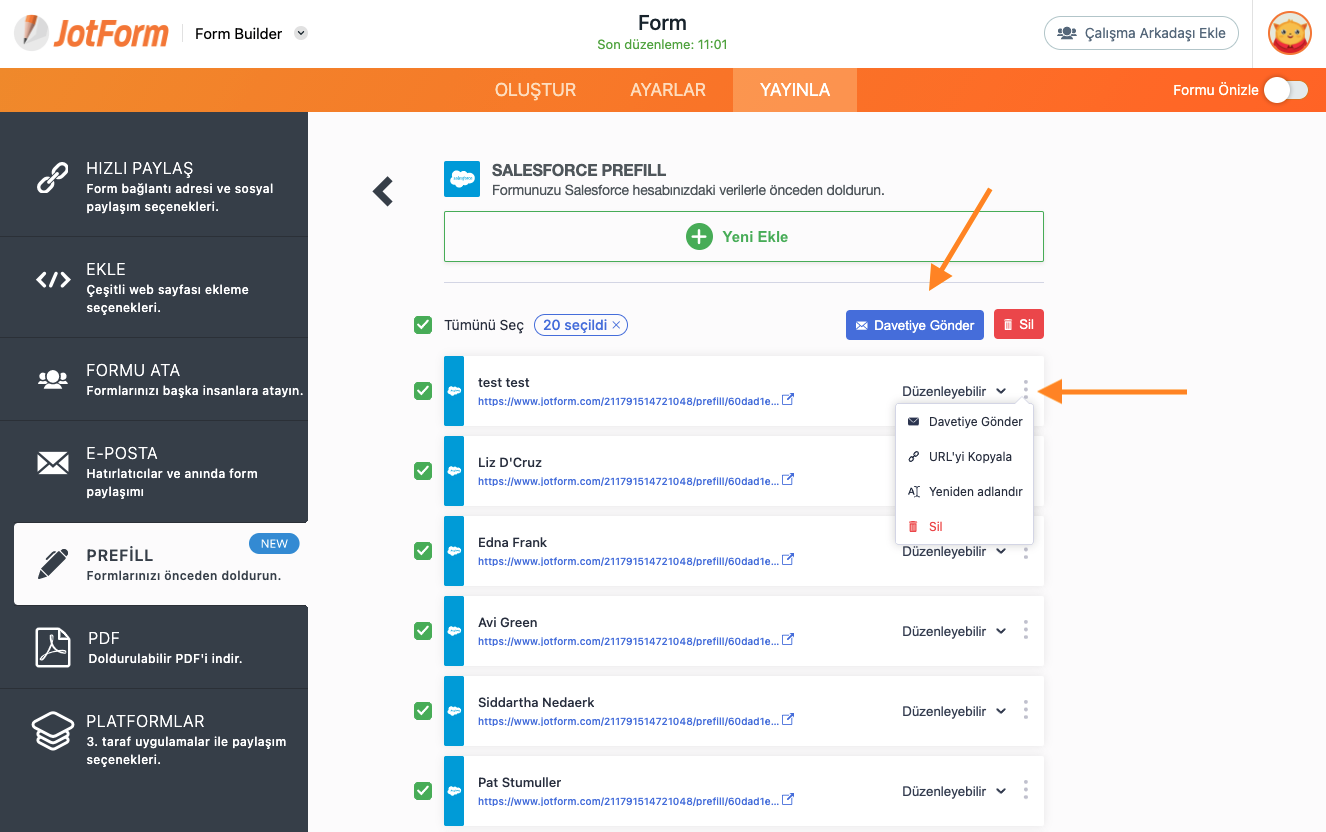
Task: Deselect the Edna Frank row checkbox
Action: point(423,551)
